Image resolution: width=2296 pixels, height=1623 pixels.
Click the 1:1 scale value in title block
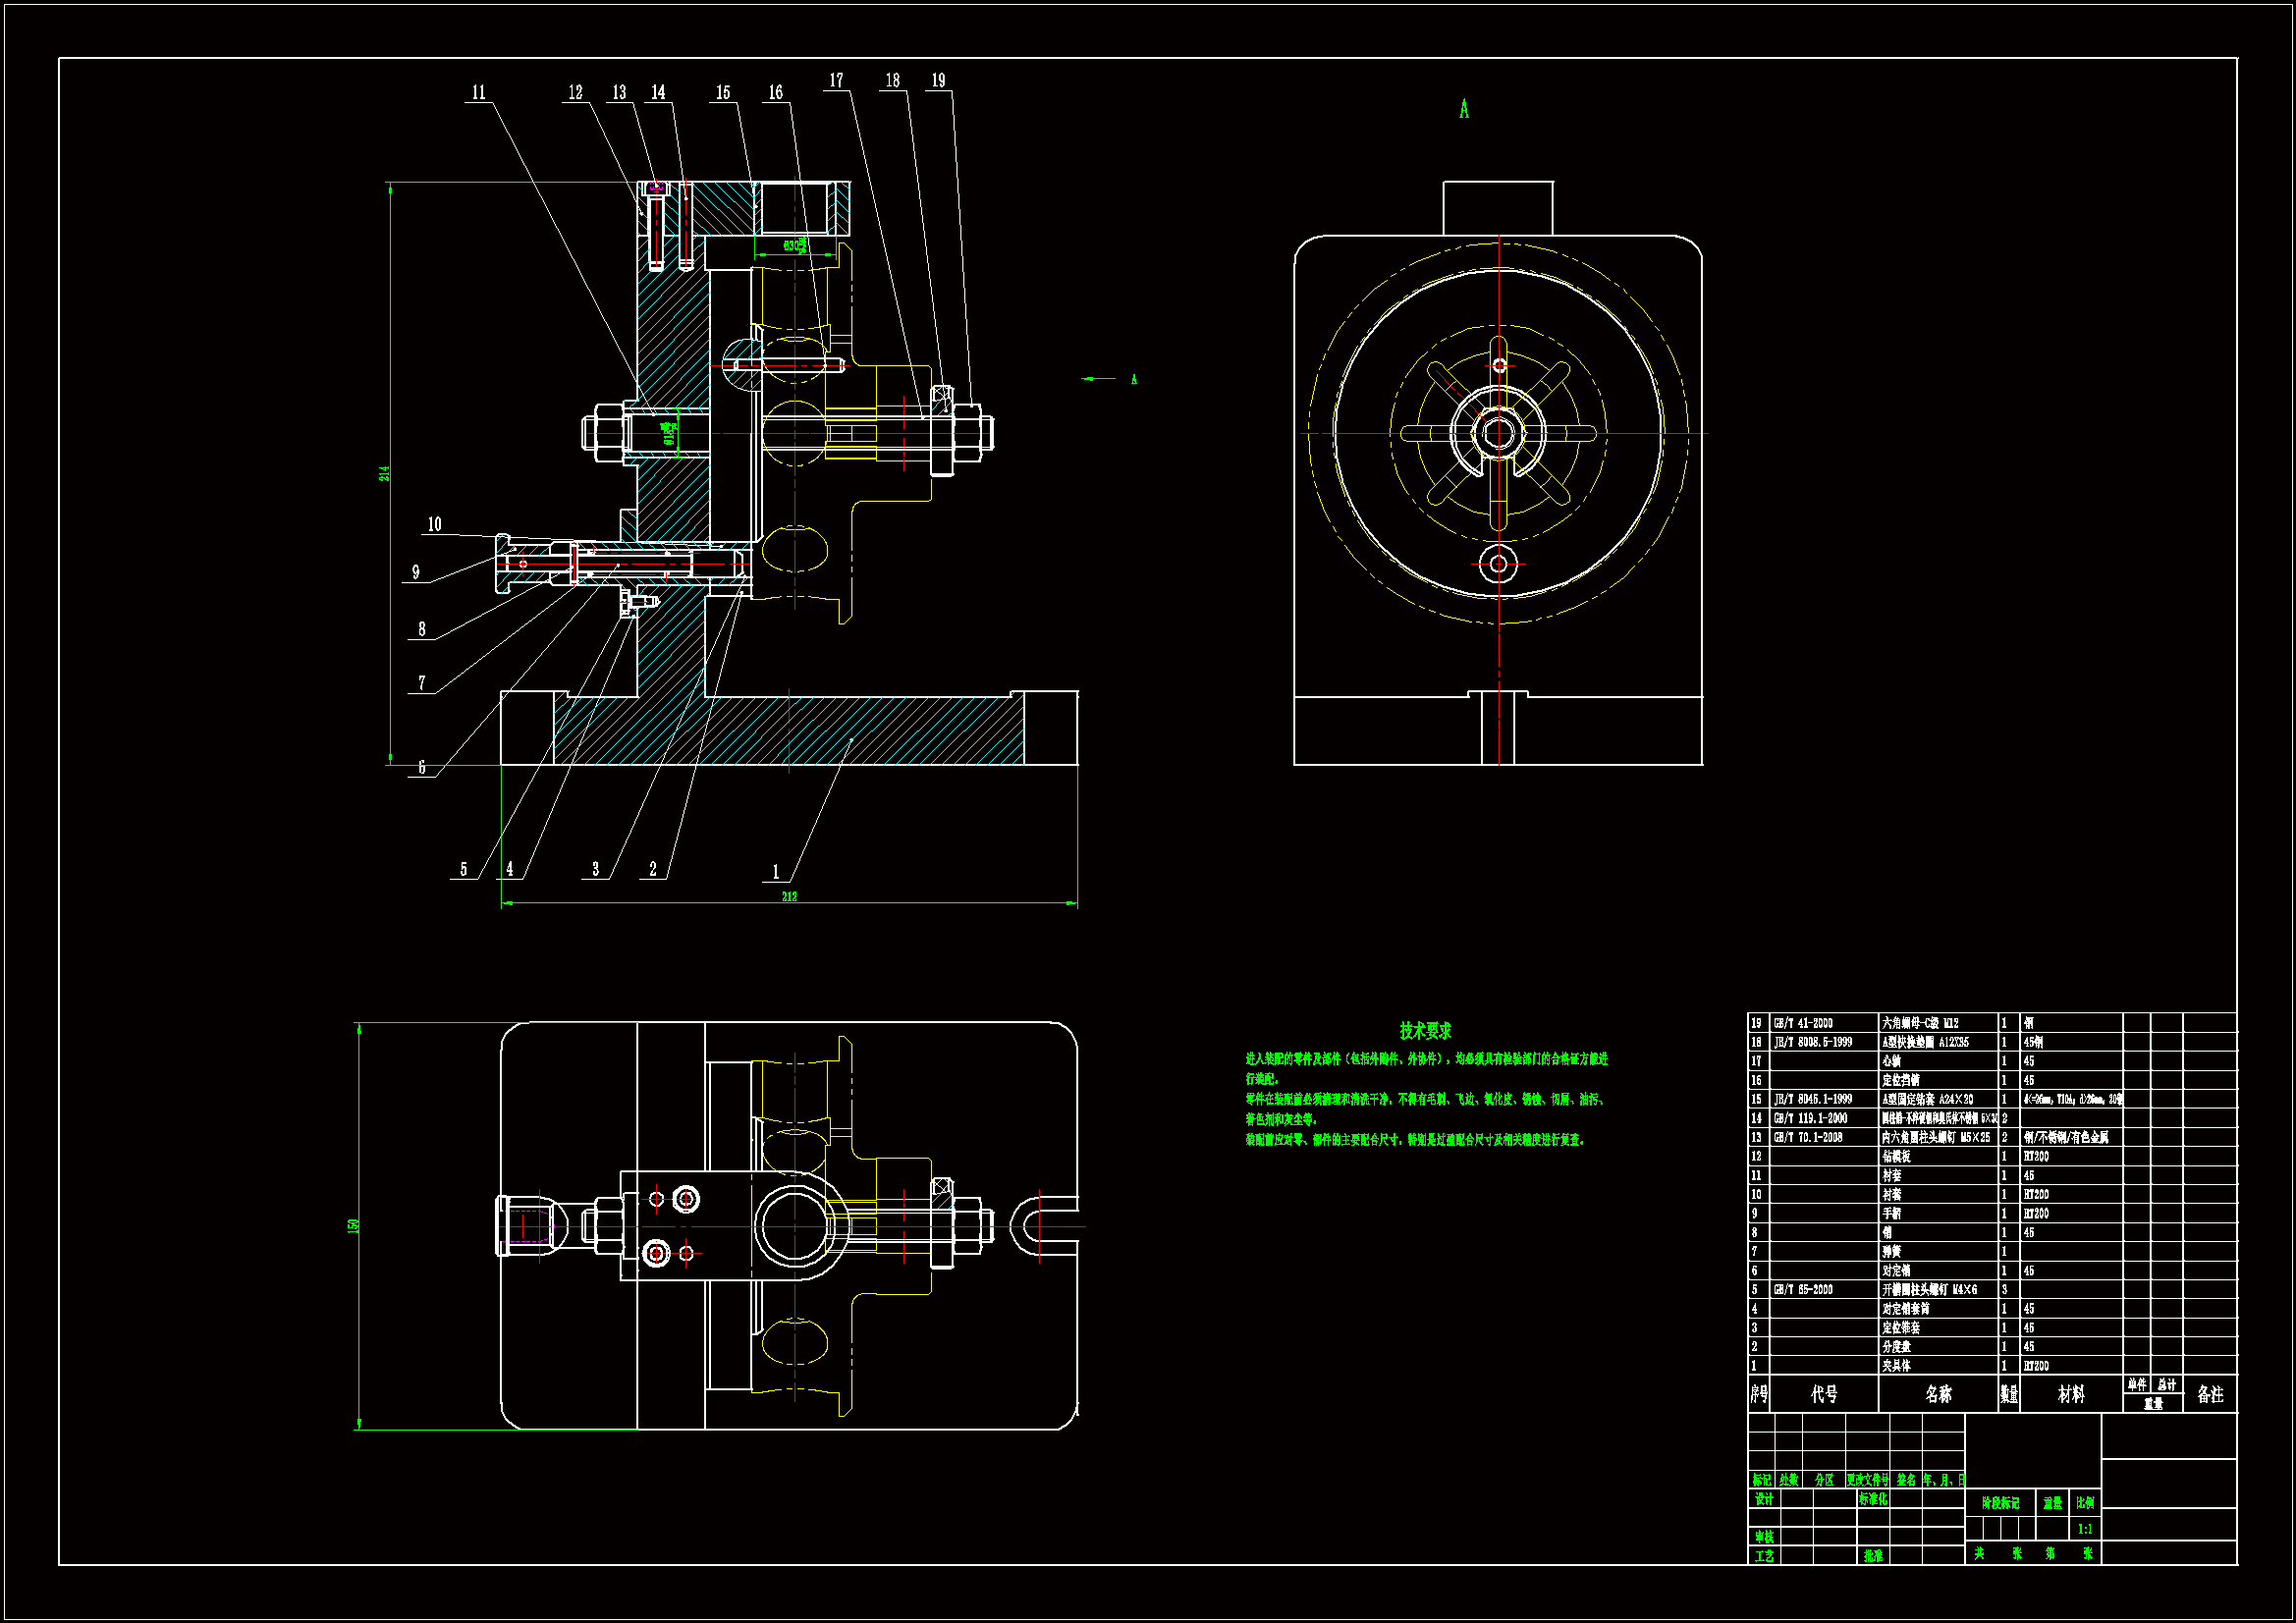click(x=2085, y=1528)
